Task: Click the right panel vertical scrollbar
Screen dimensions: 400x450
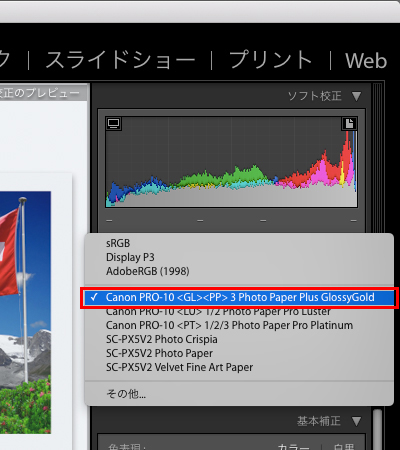Action: tap(378, 429)
